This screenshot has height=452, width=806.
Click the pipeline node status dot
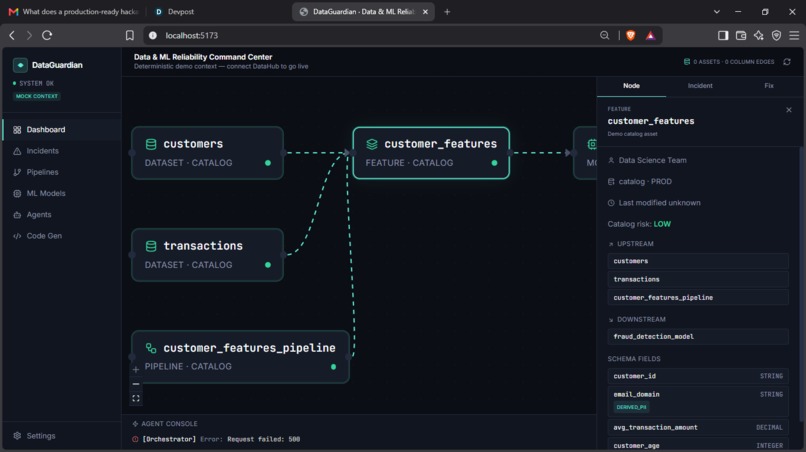(334, 367)
